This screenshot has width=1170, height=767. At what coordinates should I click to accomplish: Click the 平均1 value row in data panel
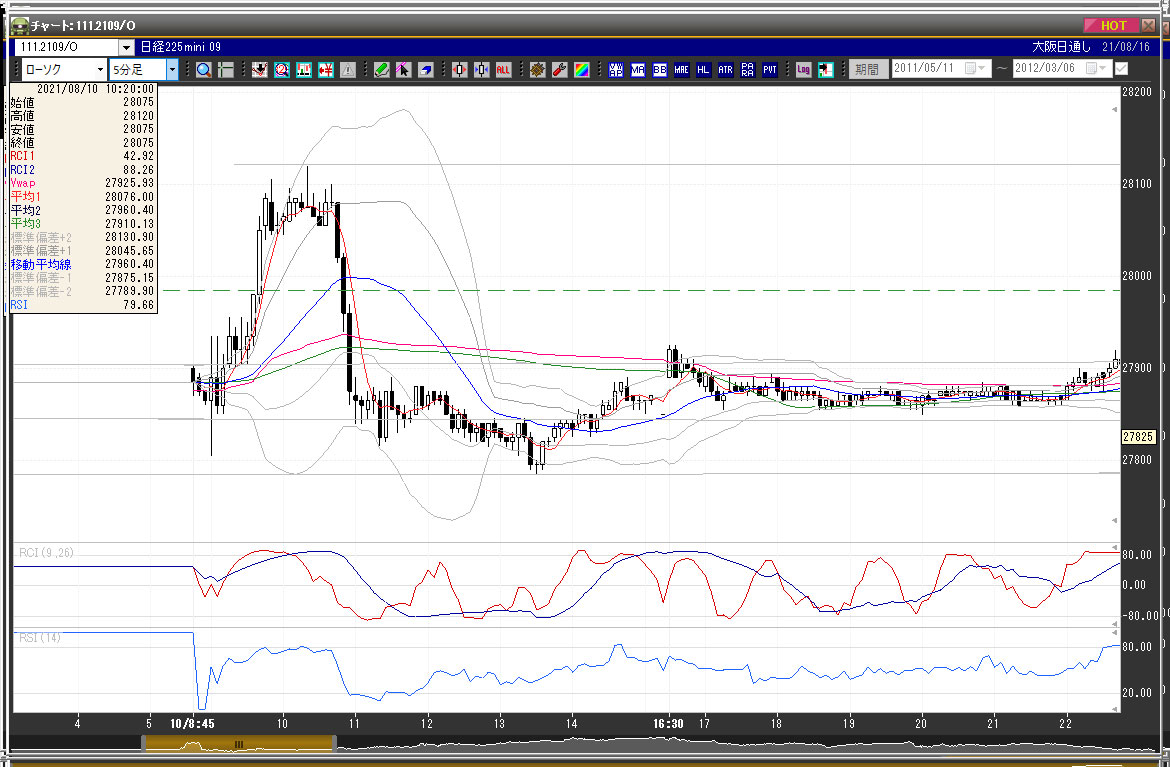pos(82,196)
